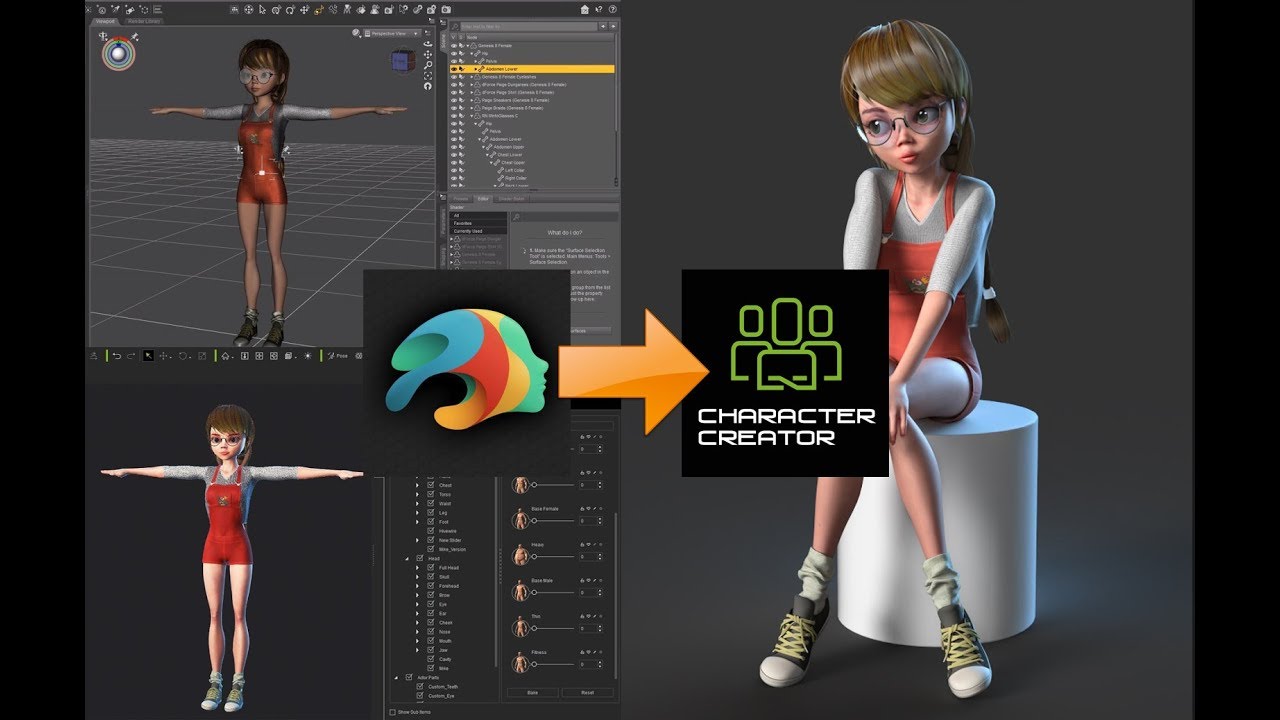1280x720 pixels.
Task: Click the Bake button
Action: [x=532, y=693]
